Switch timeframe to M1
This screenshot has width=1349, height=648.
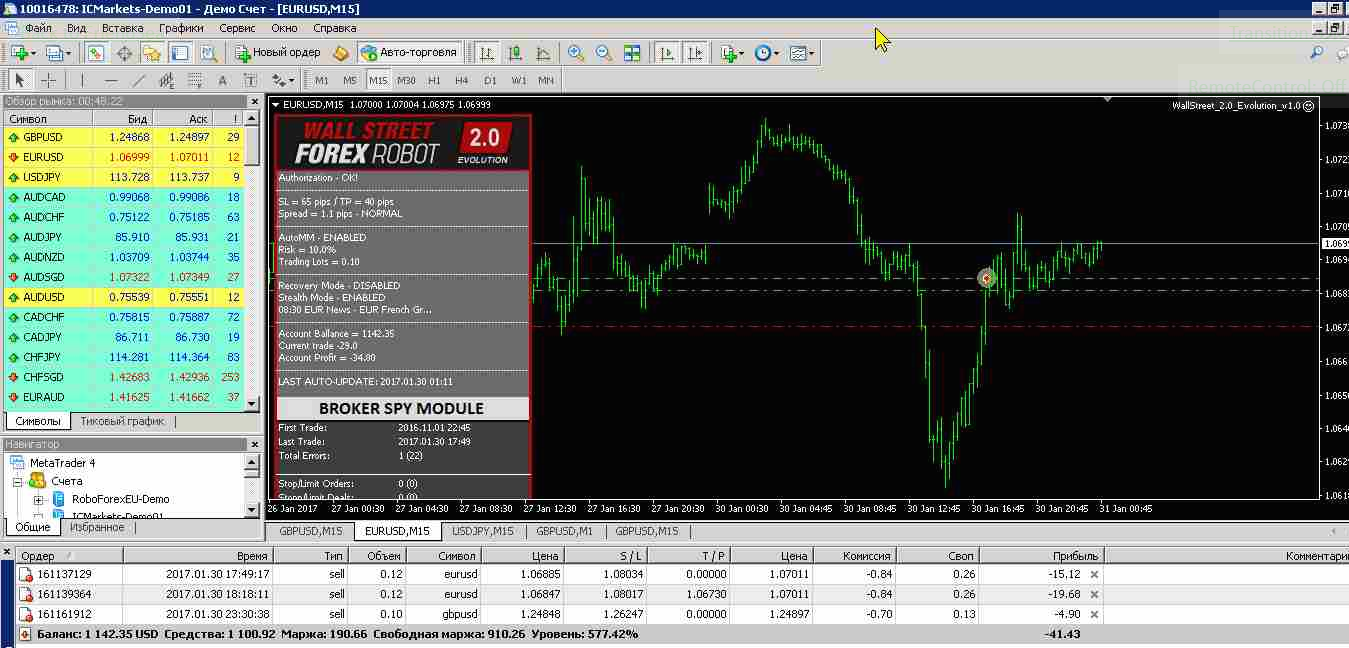point(321,81)
